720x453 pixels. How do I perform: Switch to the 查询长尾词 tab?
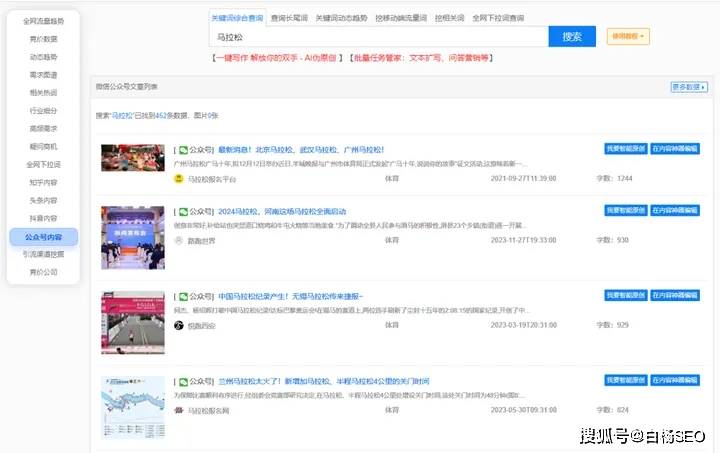[289, 18]
